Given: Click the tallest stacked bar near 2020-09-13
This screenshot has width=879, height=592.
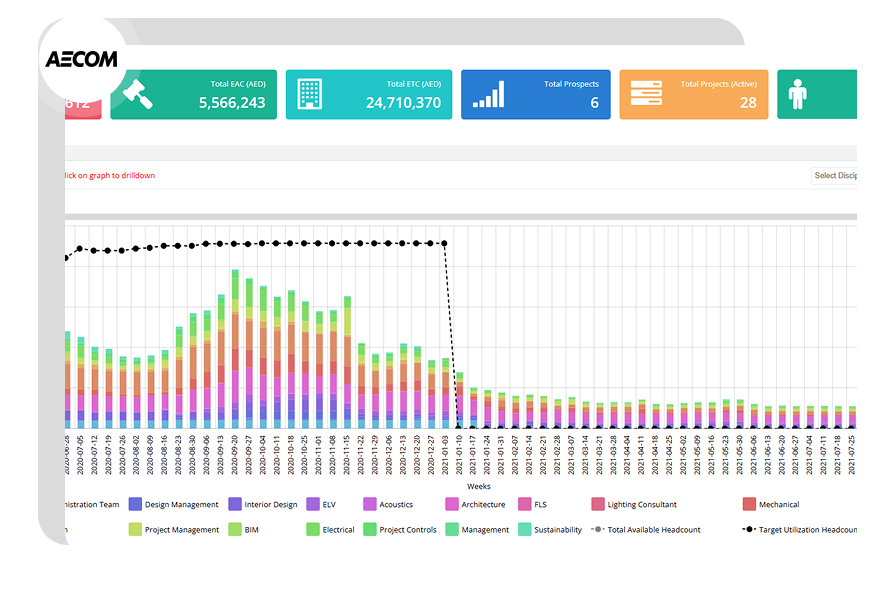Looking at the screenshot, I should (237, 350).
